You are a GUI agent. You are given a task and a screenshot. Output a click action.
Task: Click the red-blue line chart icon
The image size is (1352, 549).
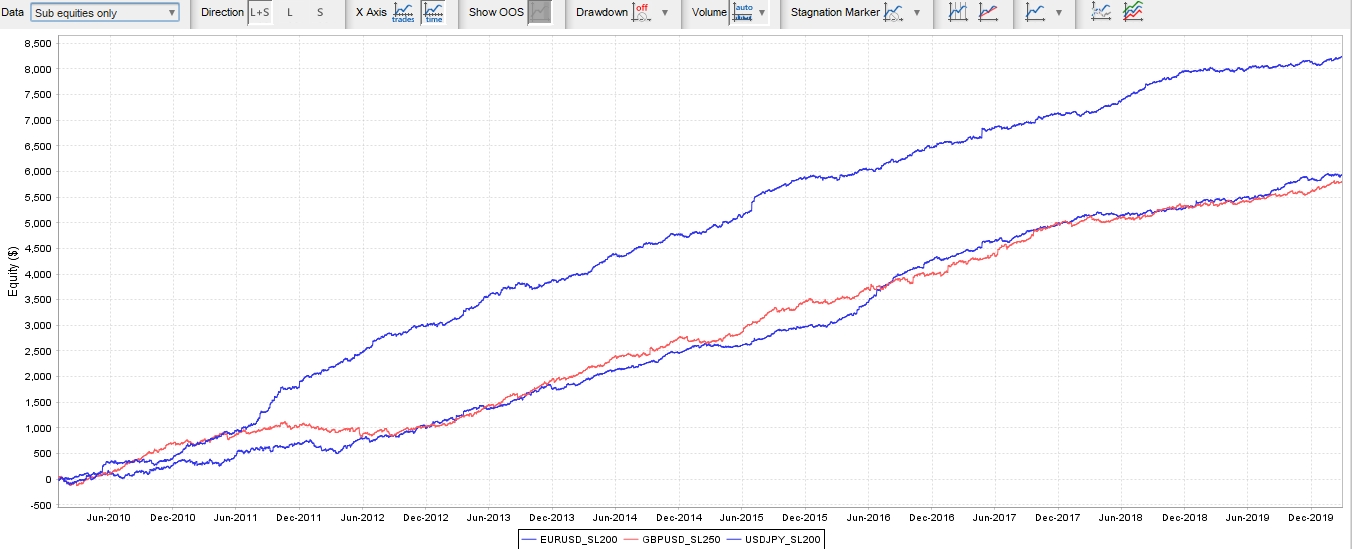pos(988,13)
